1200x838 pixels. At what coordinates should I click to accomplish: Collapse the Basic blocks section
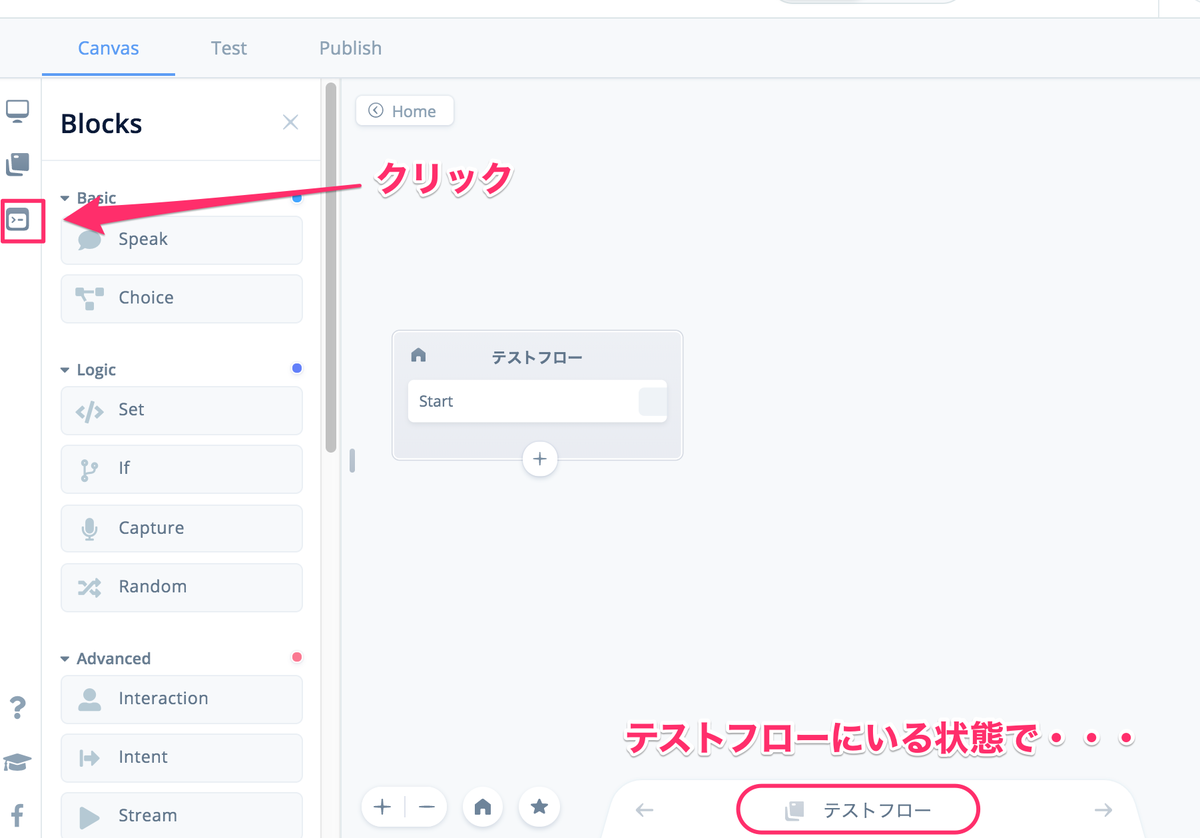(x=66, y=198)
